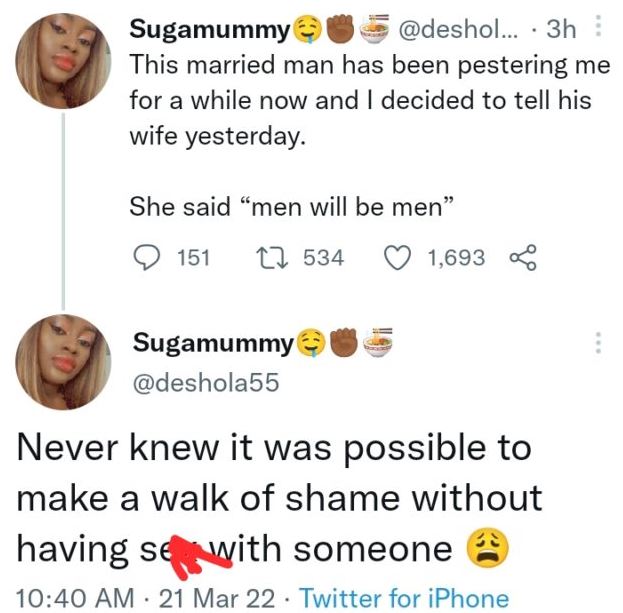Click the share icon on first tweet
The image size is (623, 613).
(523, 258)
